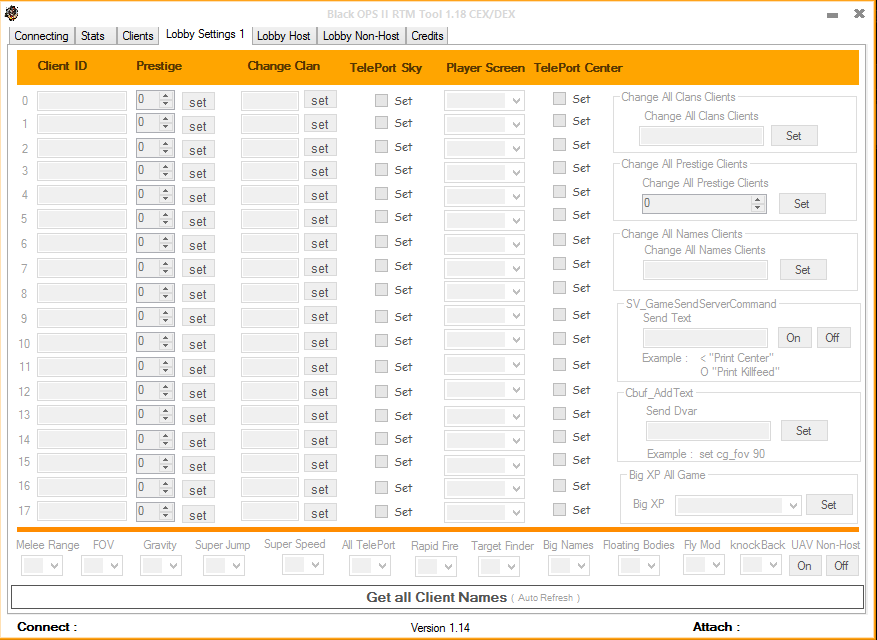The image size is (877, 640).
Task: Click Set for Change All Clans Clients
Action: pyautogui.click(x=794, y=135)
